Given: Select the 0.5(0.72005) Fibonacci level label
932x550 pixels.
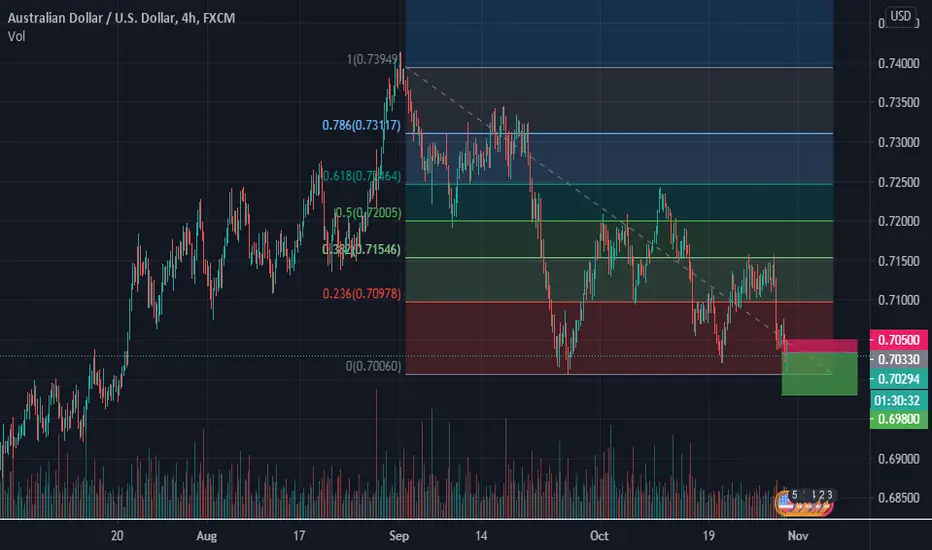Looking at the screenshot, I should coord(368,212).
